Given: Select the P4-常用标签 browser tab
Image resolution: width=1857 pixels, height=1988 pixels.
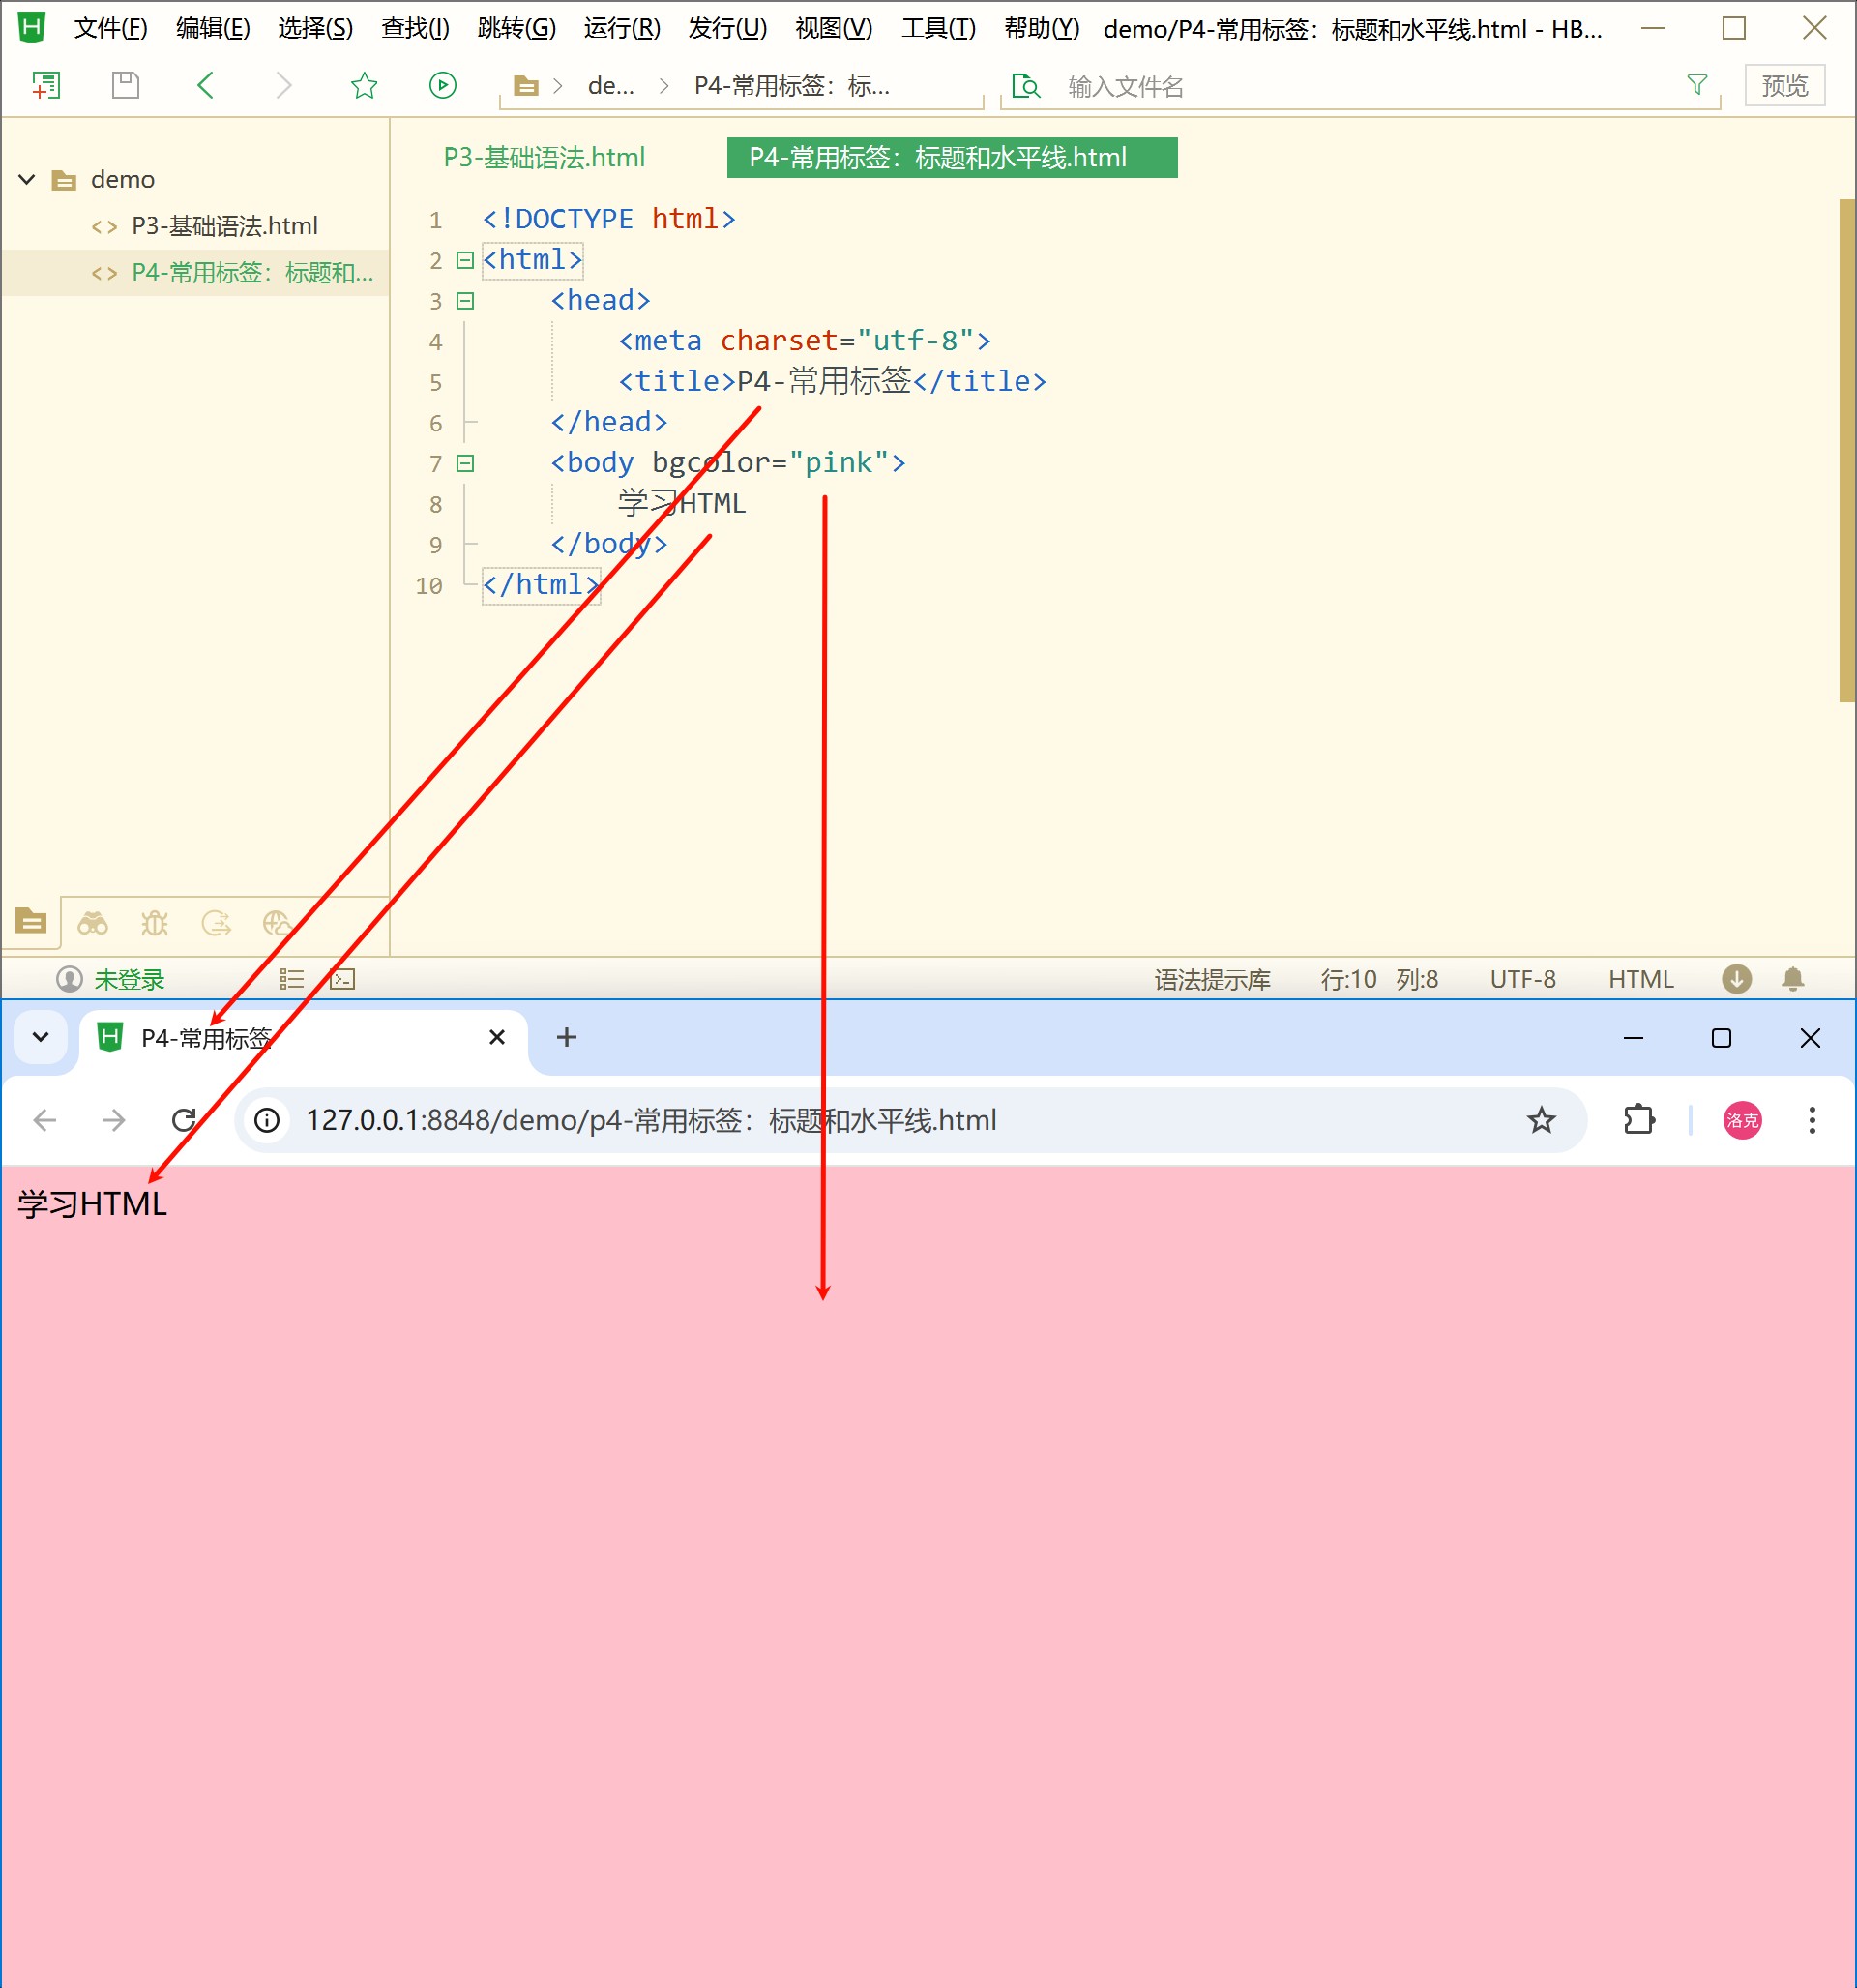Looking at the screenshot, I should 303,1038.
